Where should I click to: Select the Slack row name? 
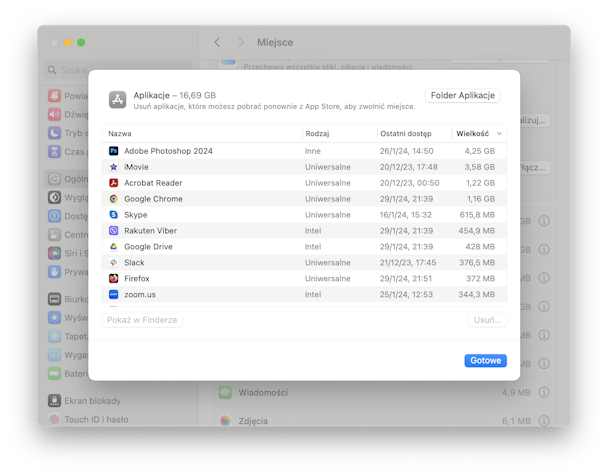pyautogui.click(x=134, y=263)
